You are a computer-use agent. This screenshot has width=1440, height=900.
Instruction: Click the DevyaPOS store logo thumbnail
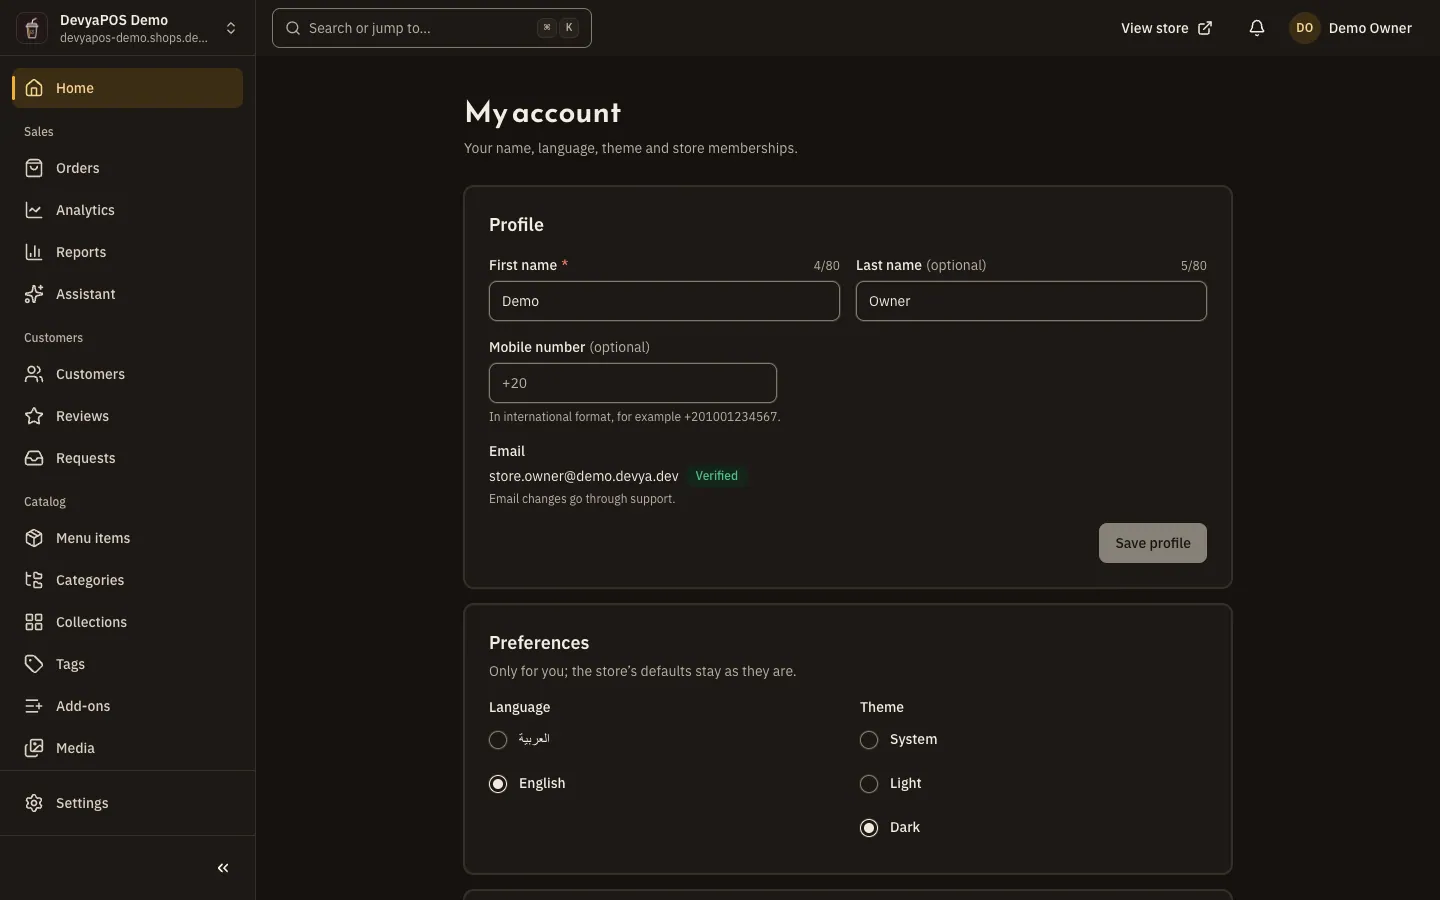[32, 28]
